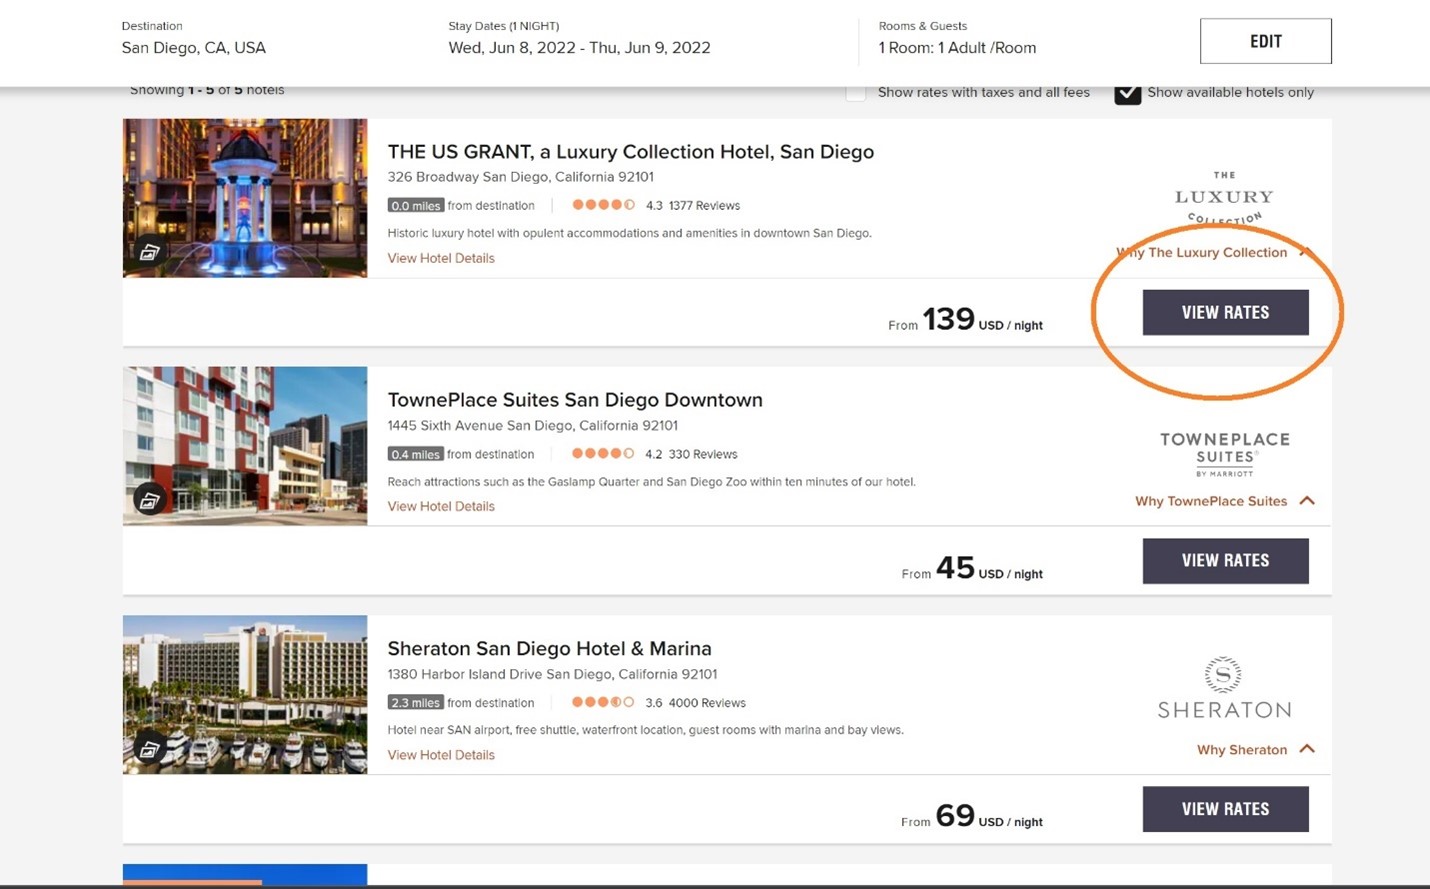This screenshot has width=1430, height=889.
Task: Click TownePlace Suites star rating circles
Action: (x=603, y=453)
